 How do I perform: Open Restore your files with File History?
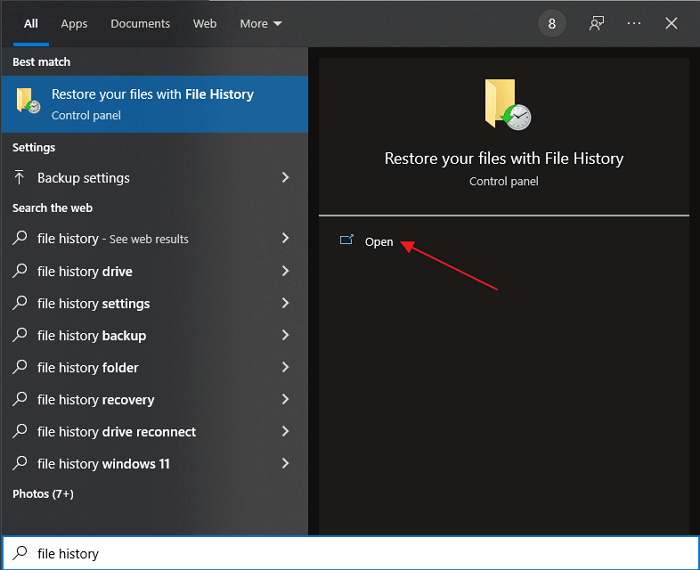pyautogui.click(x=153, y=102)
